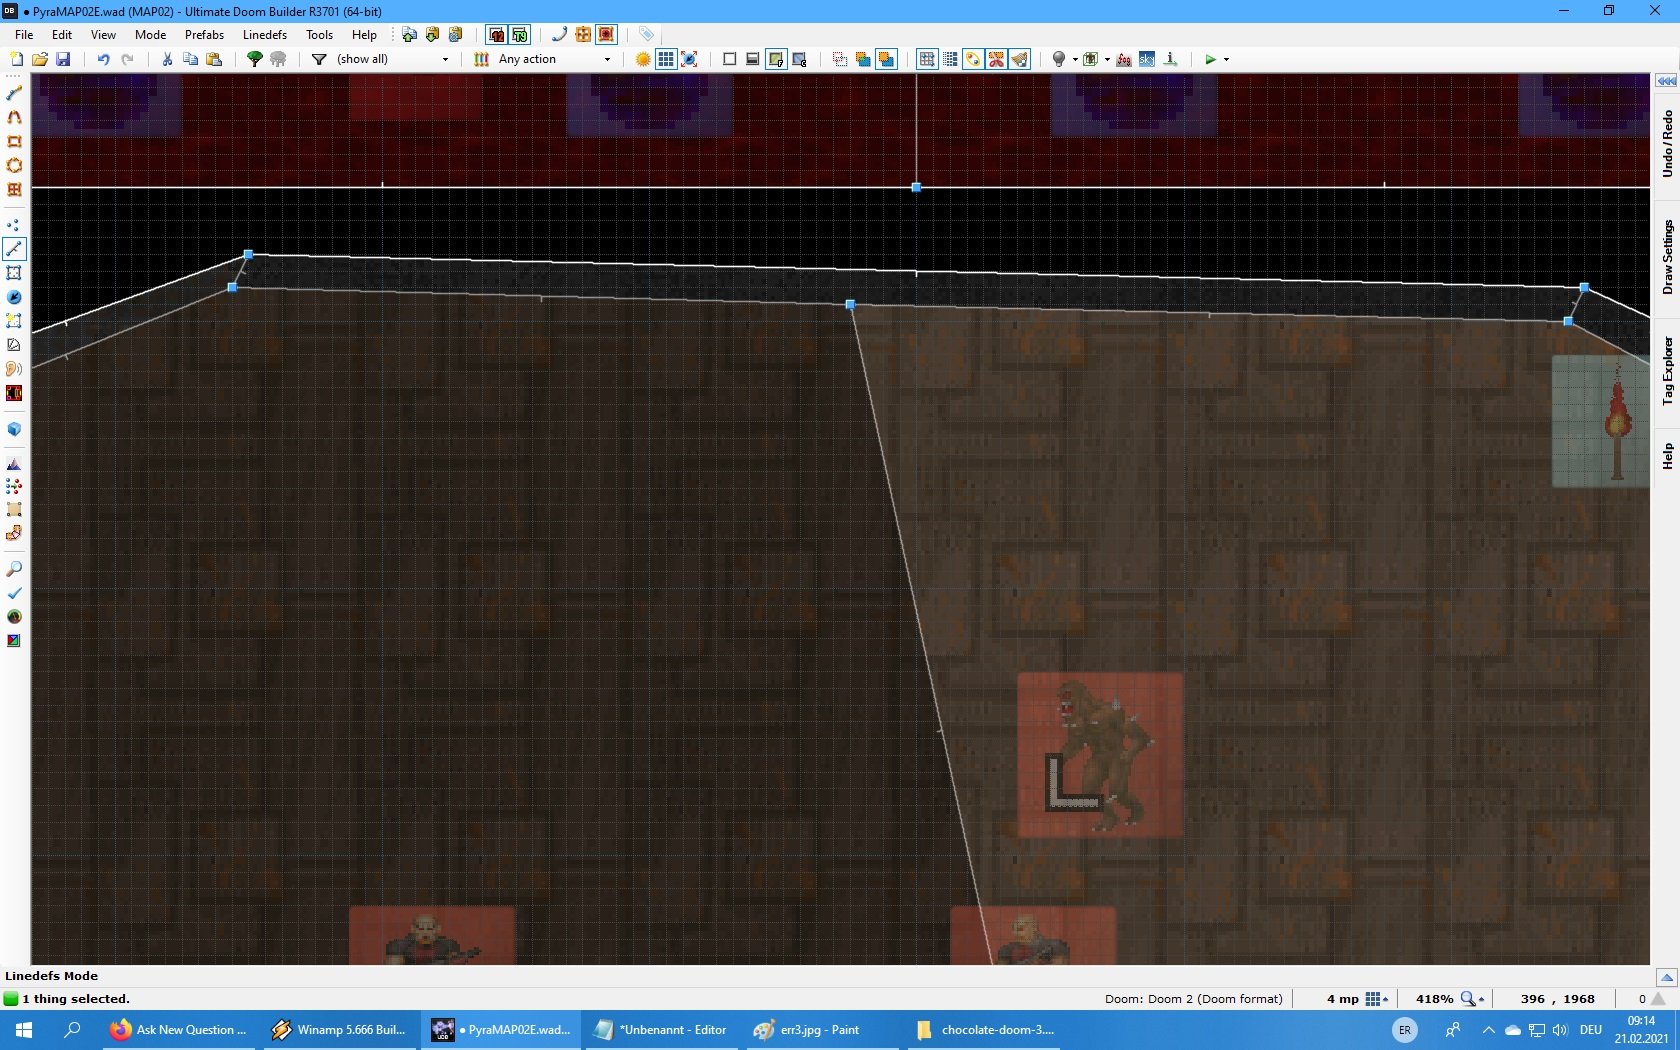This screenshot has width=1680, height=1050.
Task: Open the Edit menu
Action: [x=62, y=34]
